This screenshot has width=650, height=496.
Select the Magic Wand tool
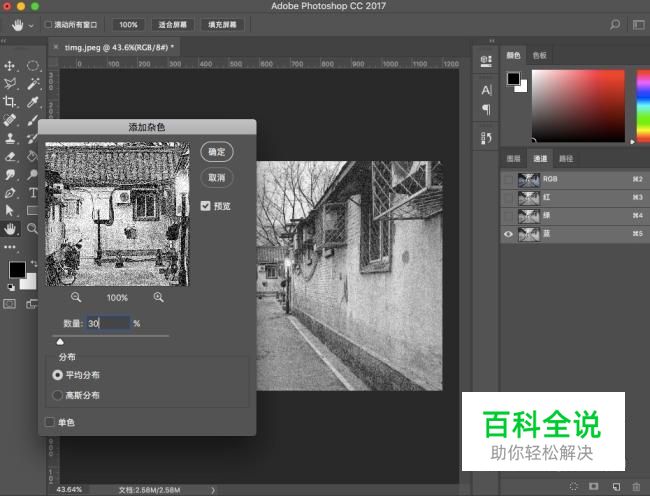[x=33, y=84]
